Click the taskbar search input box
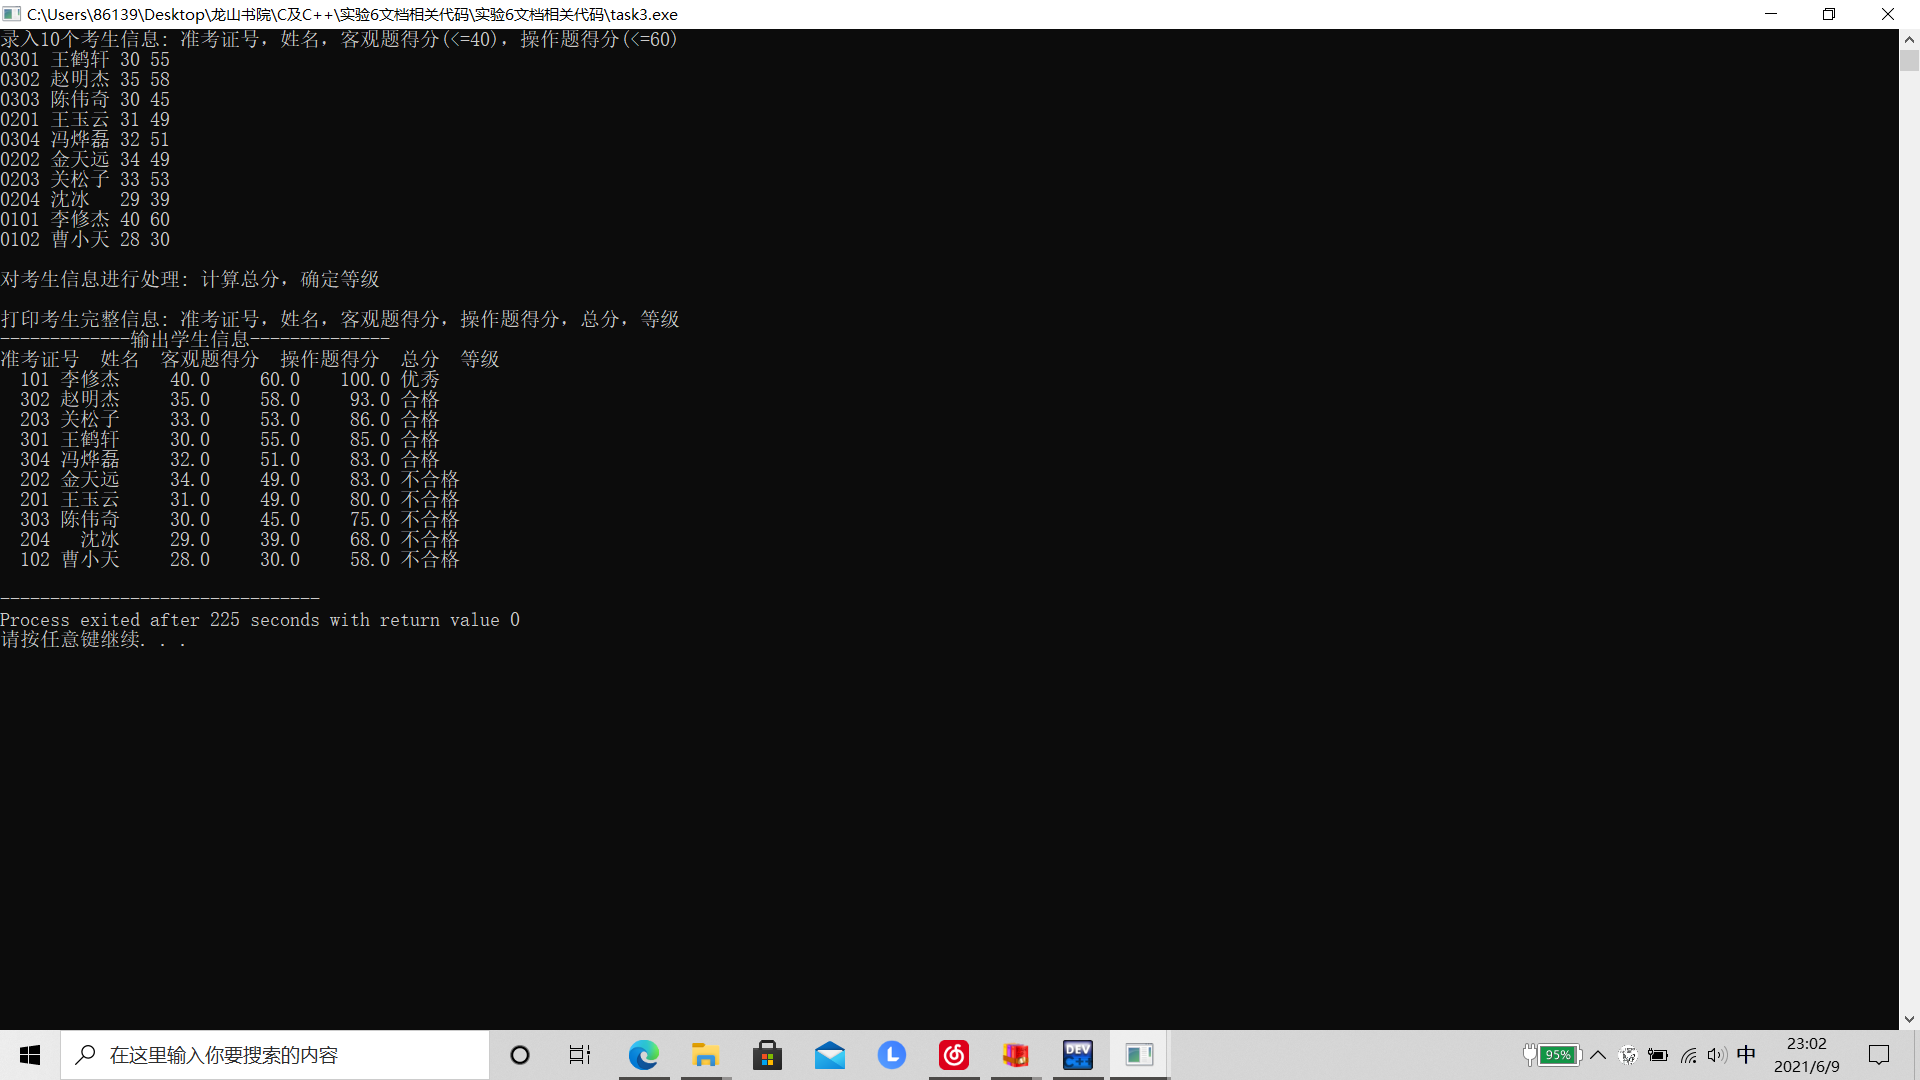Screen dimensions: 1920x1080 (275, 1055)
